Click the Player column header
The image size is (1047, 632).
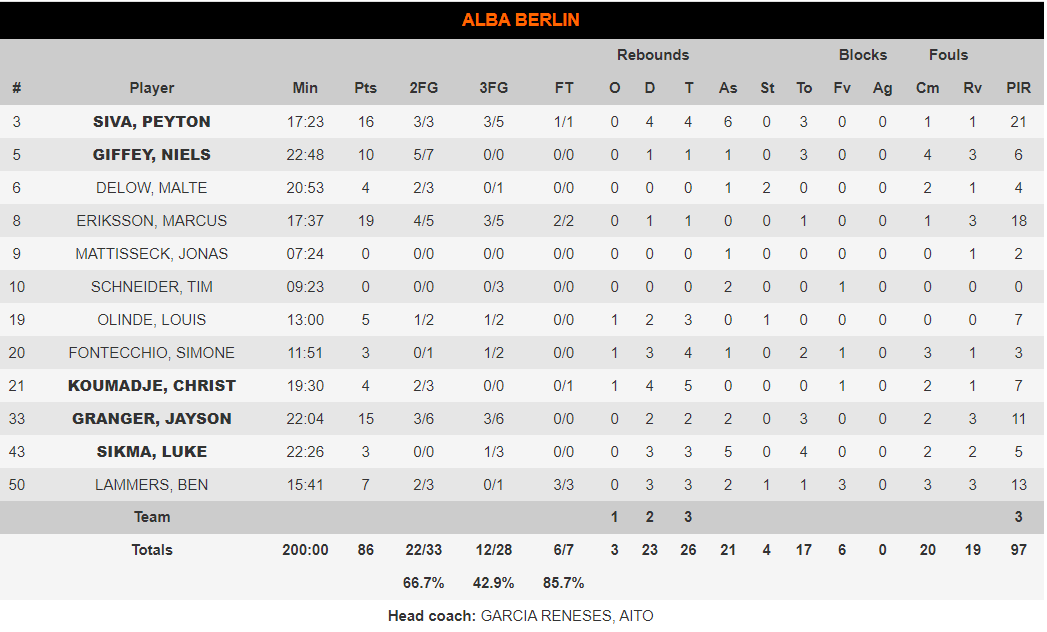[152, 88]
